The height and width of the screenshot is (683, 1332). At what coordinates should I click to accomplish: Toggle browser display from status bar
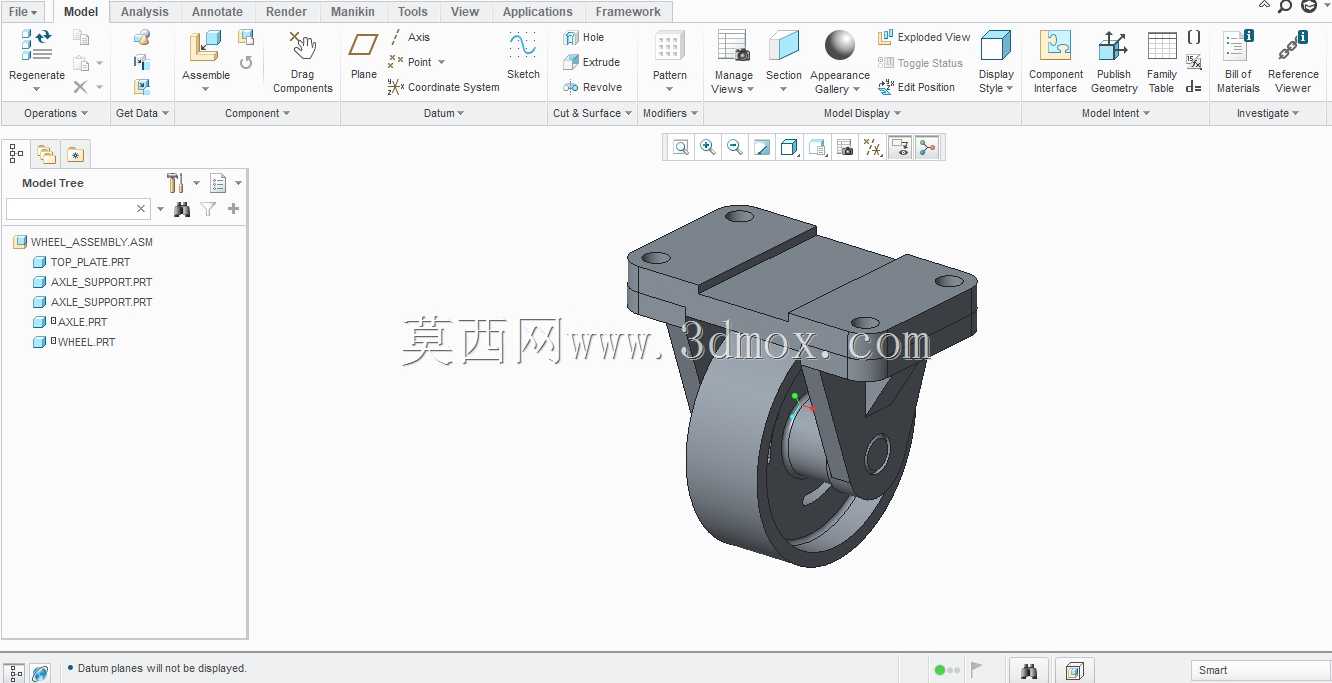click(x=39, y=673)
